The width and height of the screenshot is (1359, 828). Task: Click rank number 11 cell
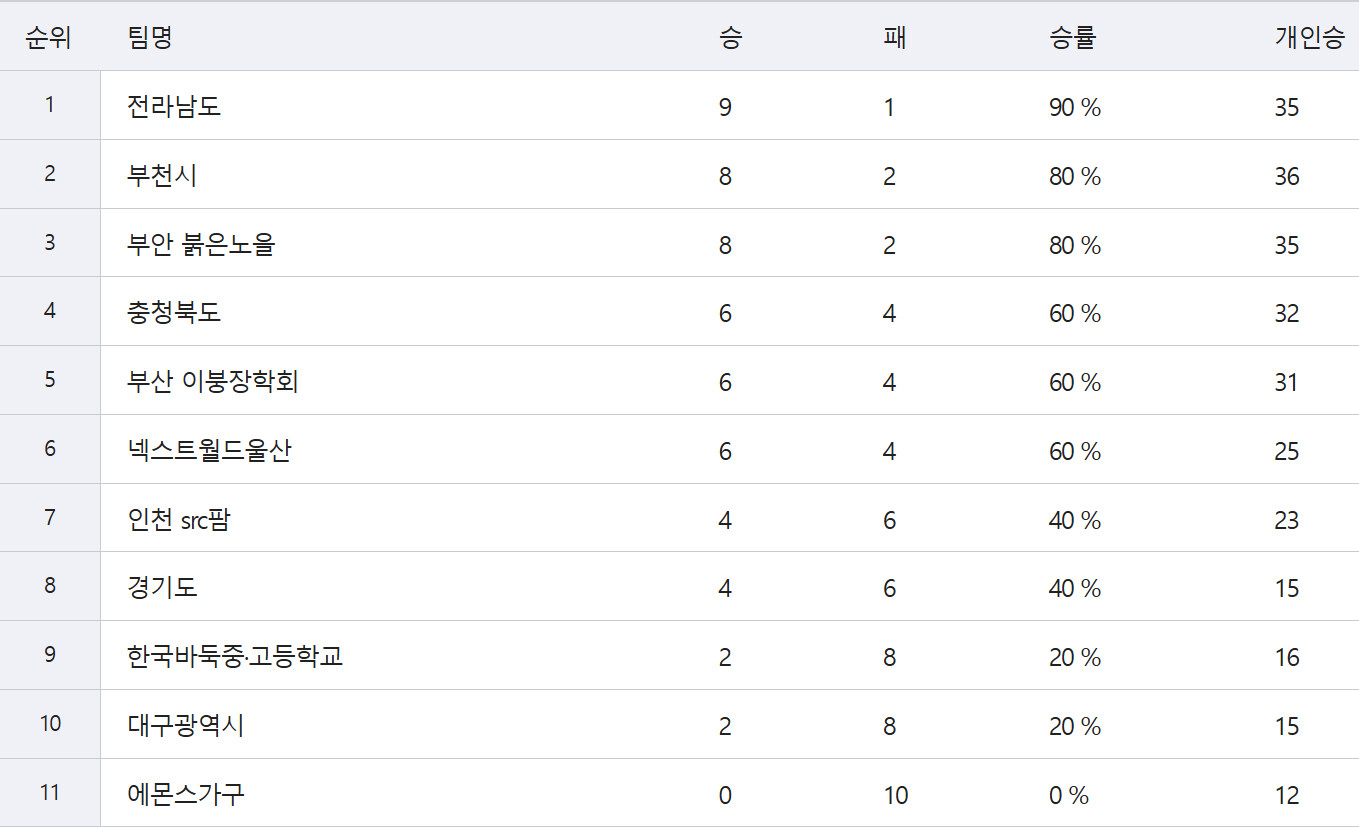[x=50, y=793]
